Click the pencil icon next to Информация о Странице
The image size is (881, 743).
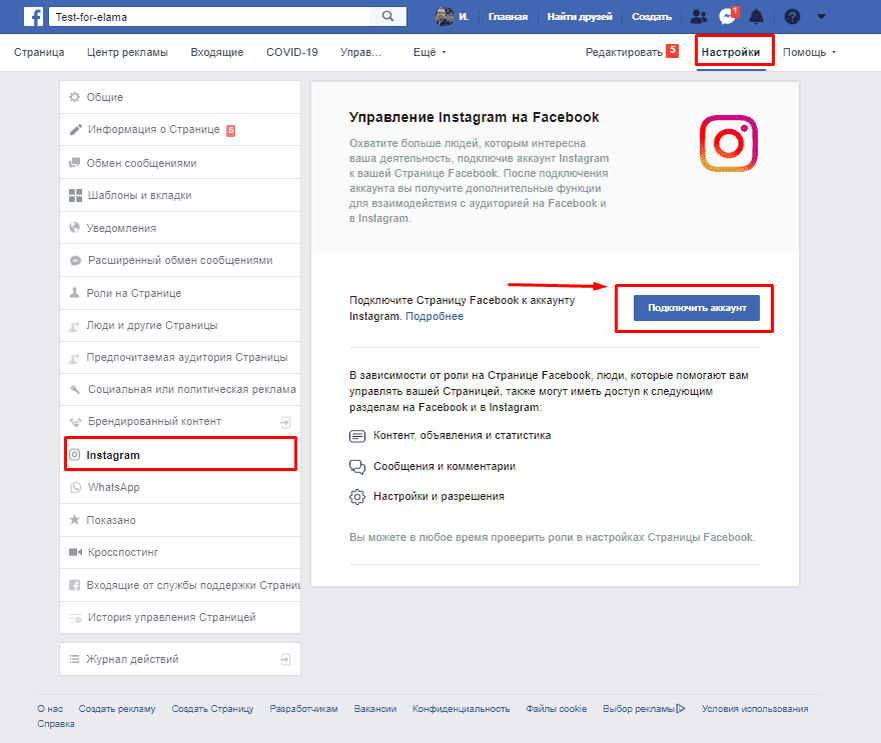point(75,129)
